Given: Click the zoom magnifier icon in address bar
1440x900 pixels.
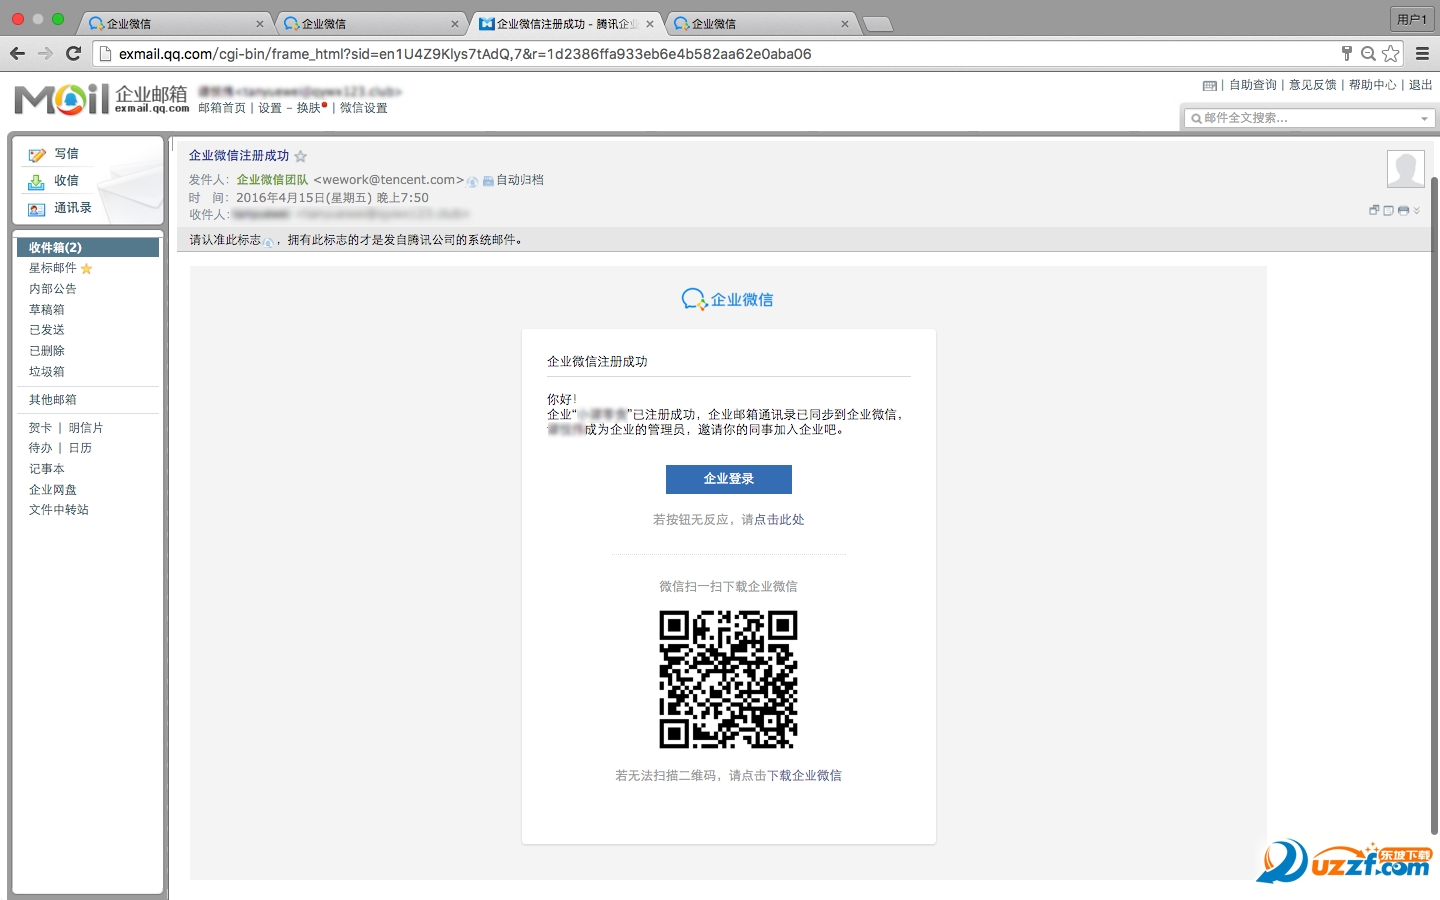Looking at the screenshot, I should 1368,53.
